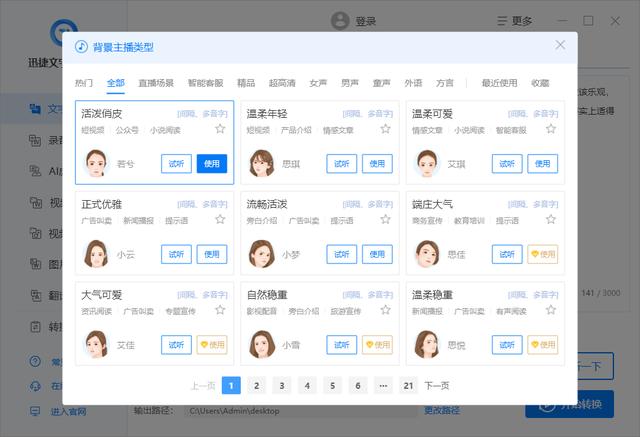Toggle favorite star on 端庄大气 card

pos(551,220)
